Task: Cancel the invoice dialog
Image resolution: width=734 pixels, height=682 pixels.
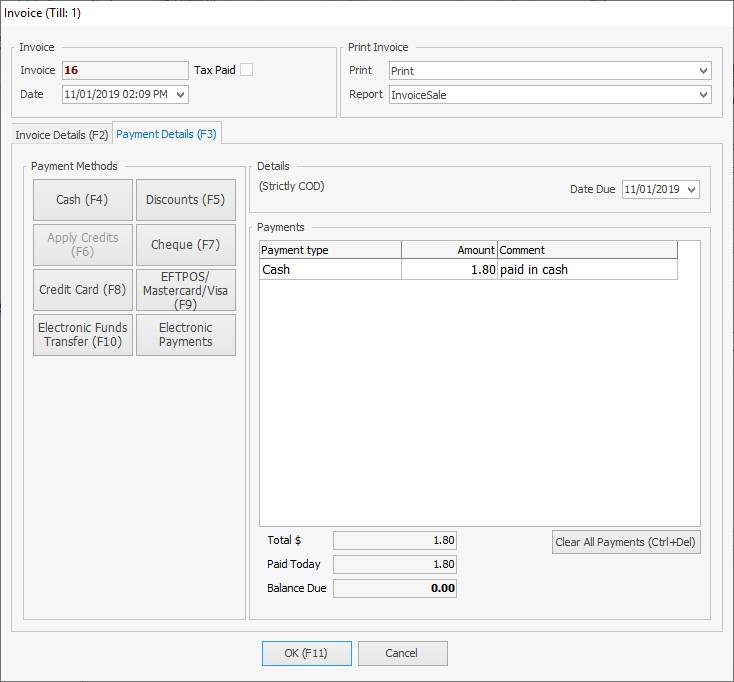Action: 402,653
